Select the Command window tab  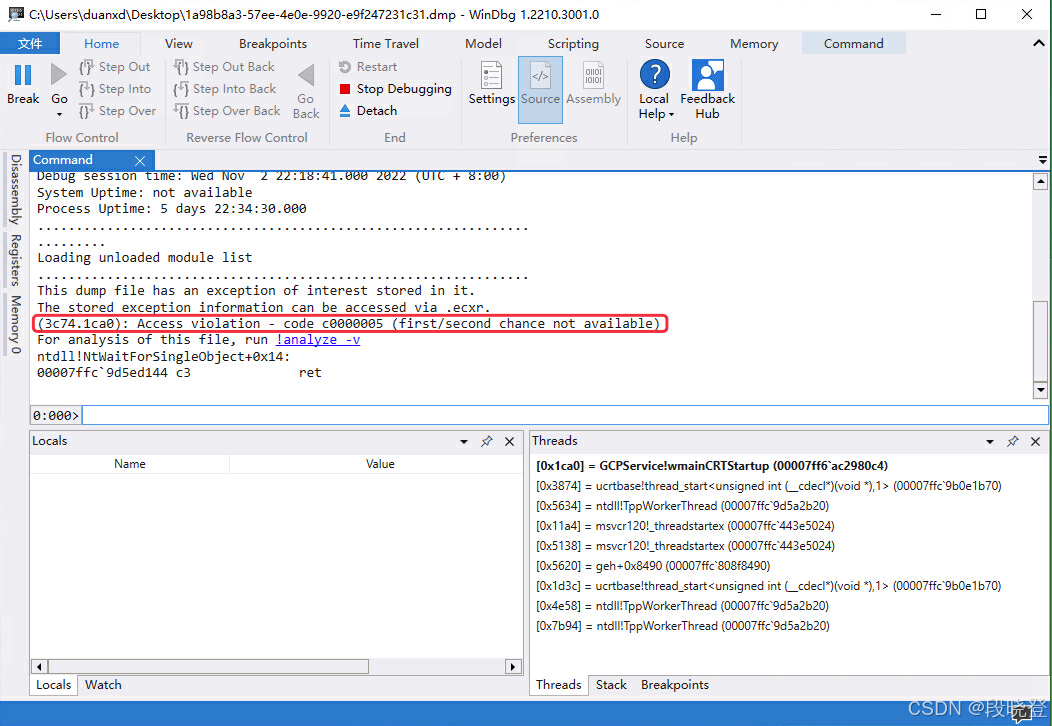click(x=63, y=160)
